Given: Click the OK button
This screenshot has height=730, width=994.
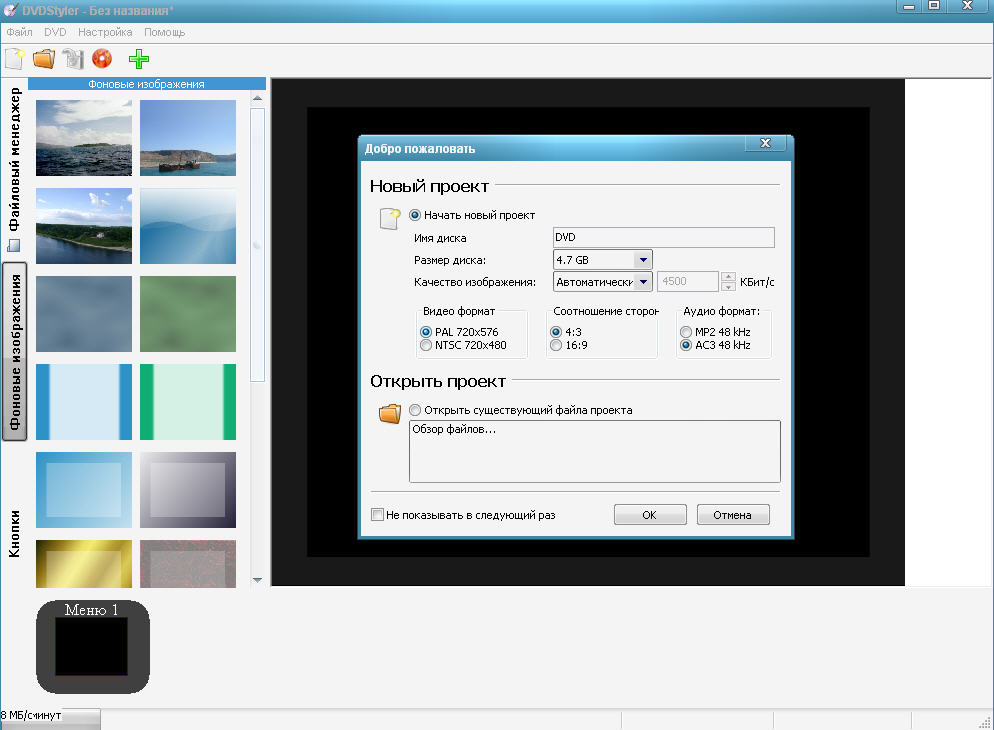Looking at the screenshot, I should pyautogui.click(x=650, y=515).
